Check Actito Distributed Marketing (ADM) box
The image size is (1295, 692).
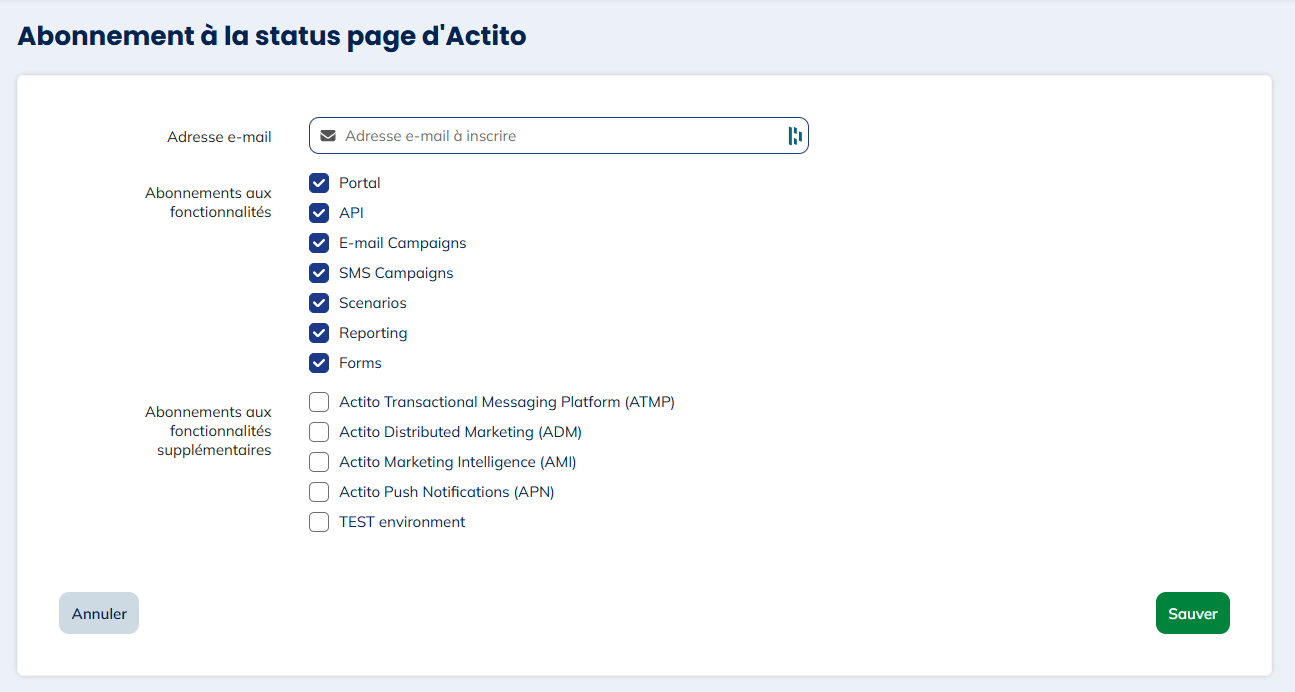(319, 432)
